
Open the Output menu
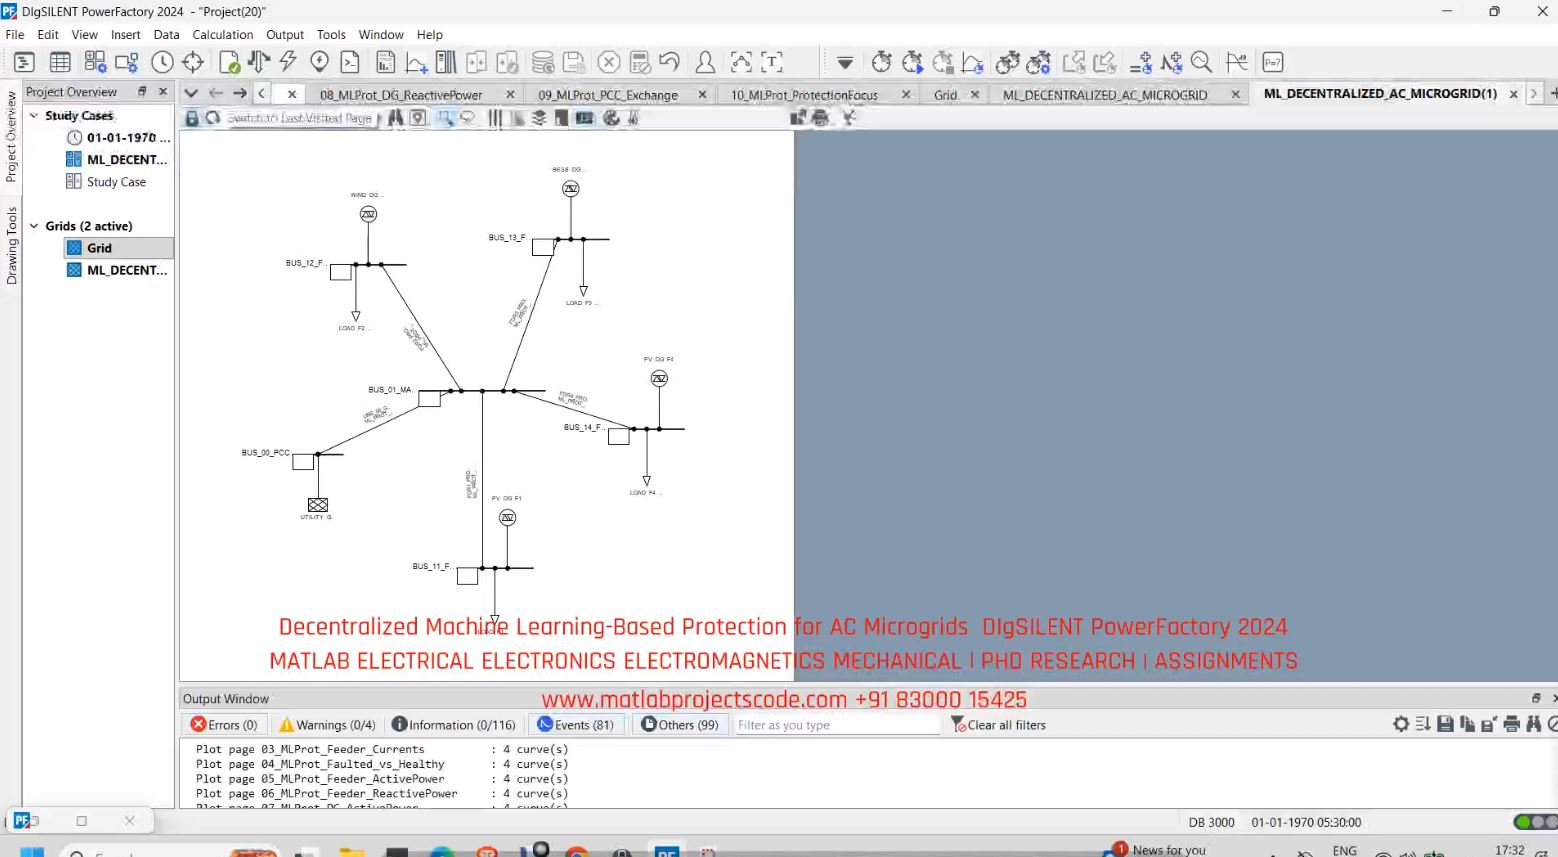[285, 34]
